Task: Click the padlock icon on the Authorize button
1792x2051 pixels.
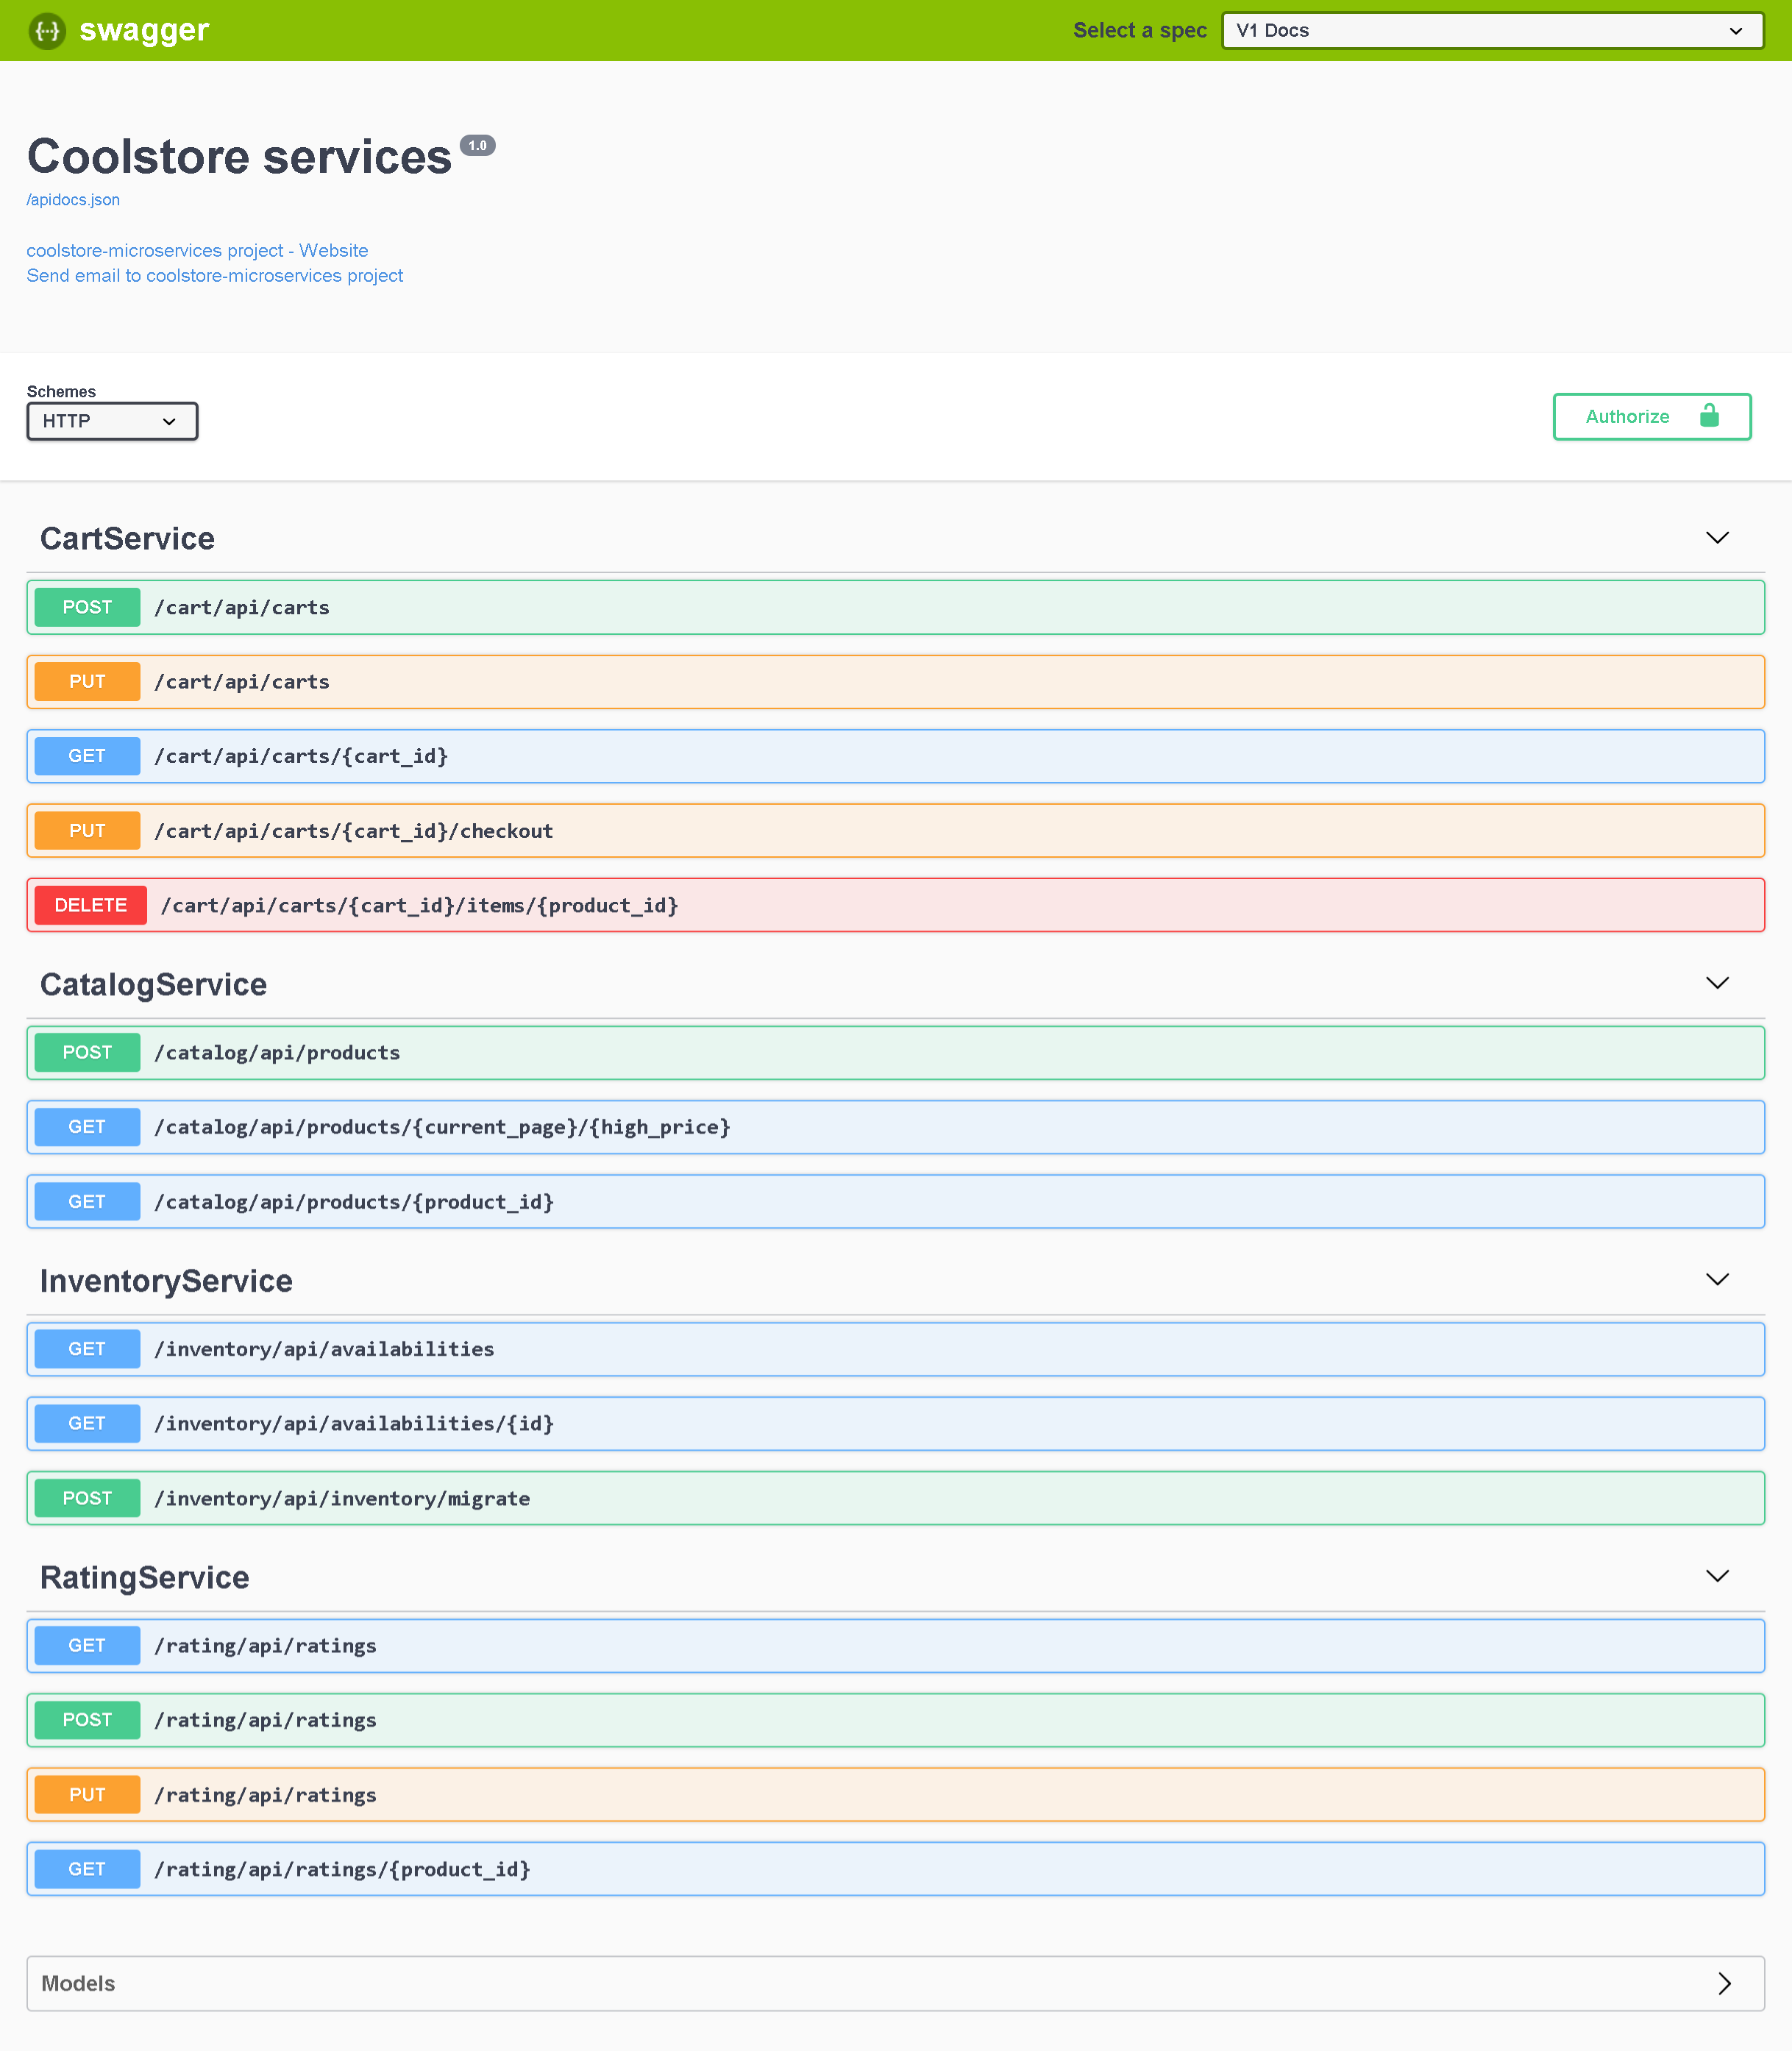Action: point(1710,416)
